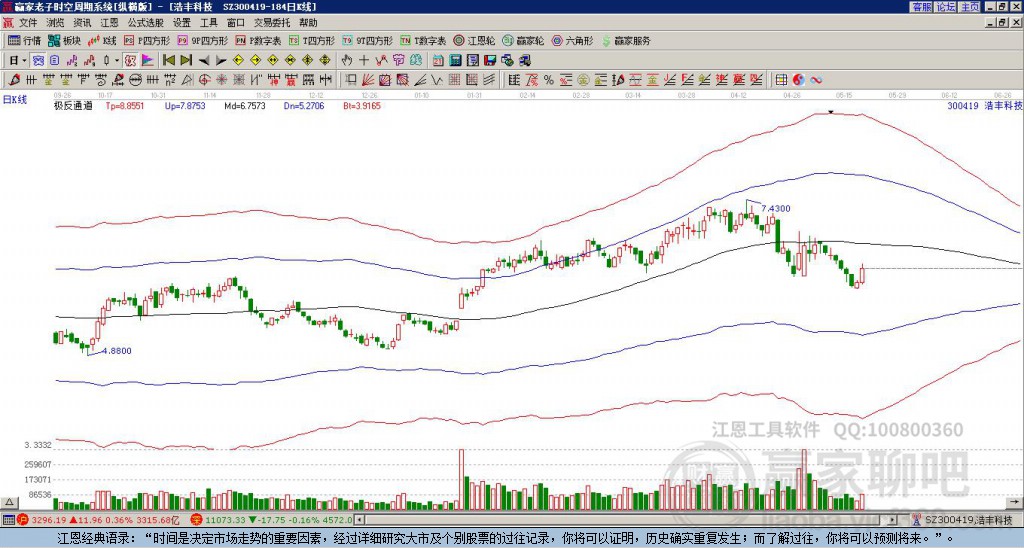Select the angle line drawing tool

[x=421, y=80]
